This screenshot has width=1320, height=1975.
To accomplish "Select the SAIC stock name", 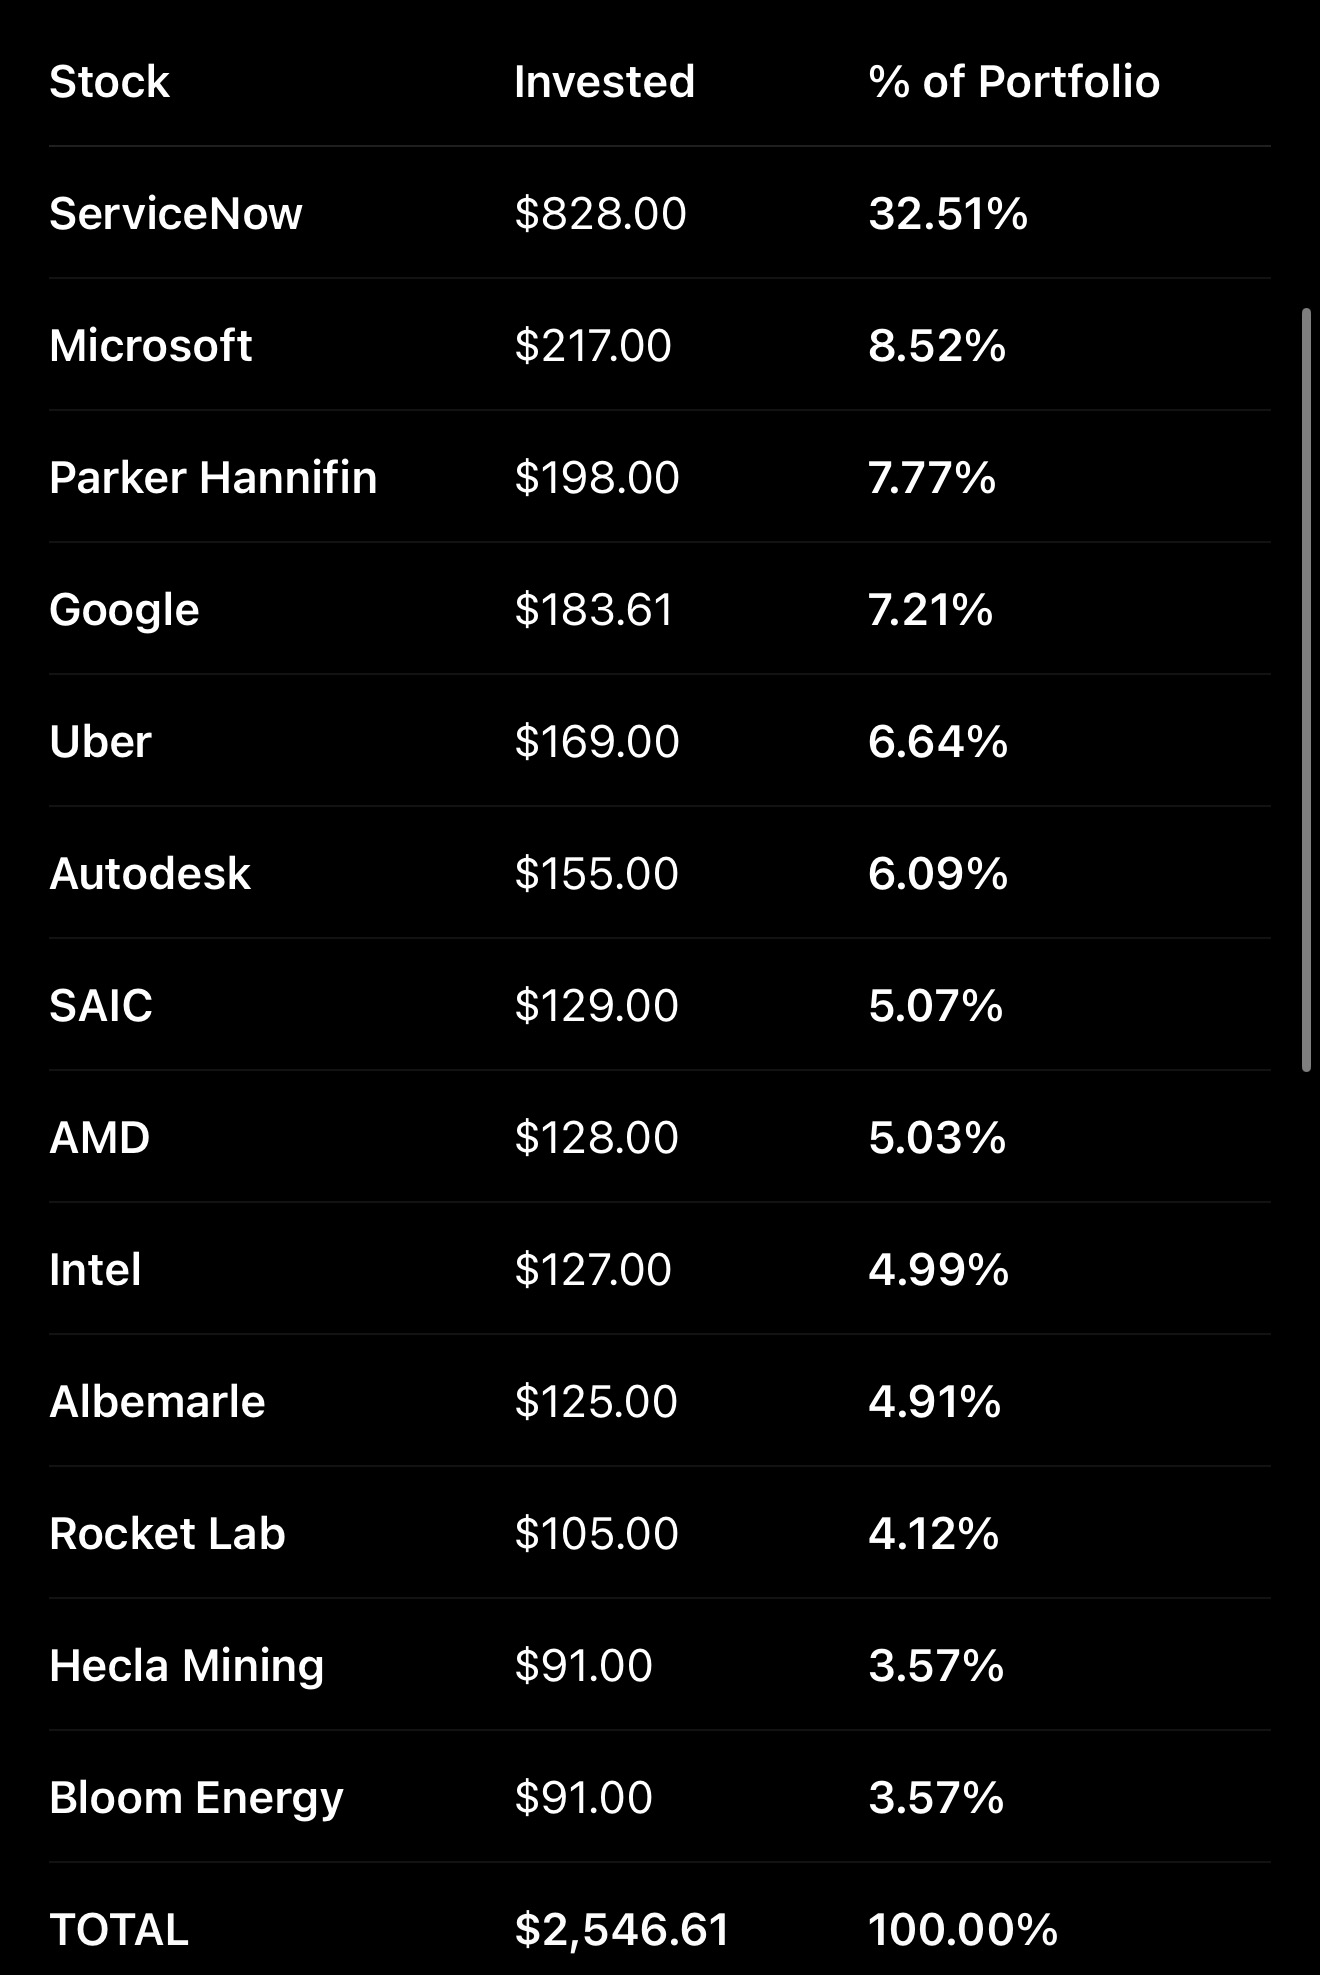I will coord(101,1006).
